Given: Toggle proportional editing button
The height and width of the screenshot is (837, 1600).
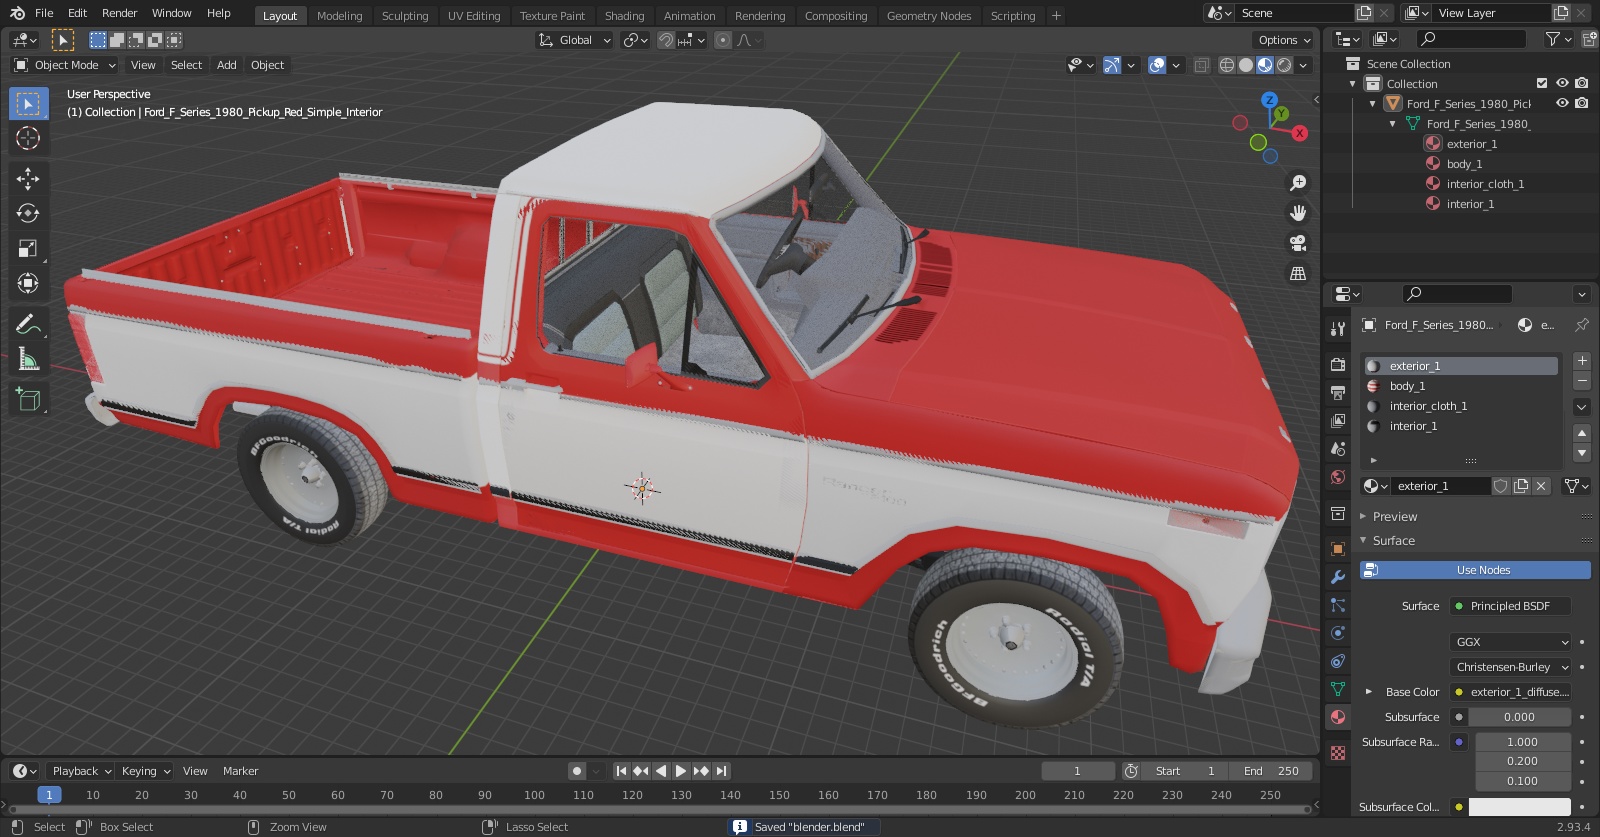Looking at the screenshot, I should click(723, 40).
